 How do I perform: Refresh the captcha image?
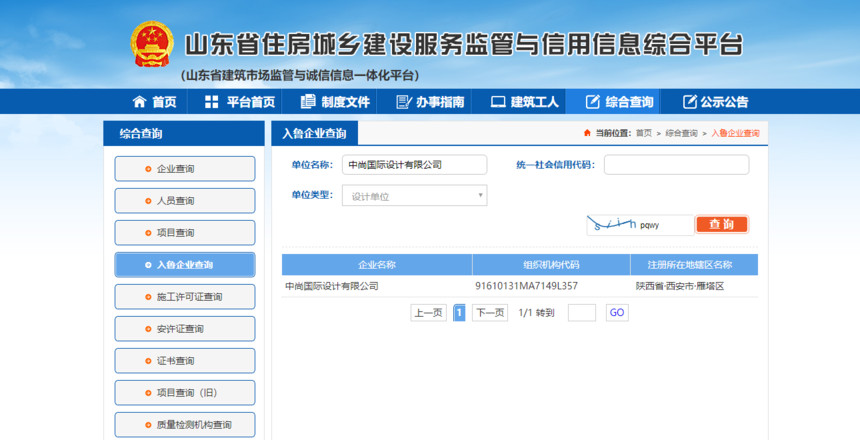[x=639, y=225]
